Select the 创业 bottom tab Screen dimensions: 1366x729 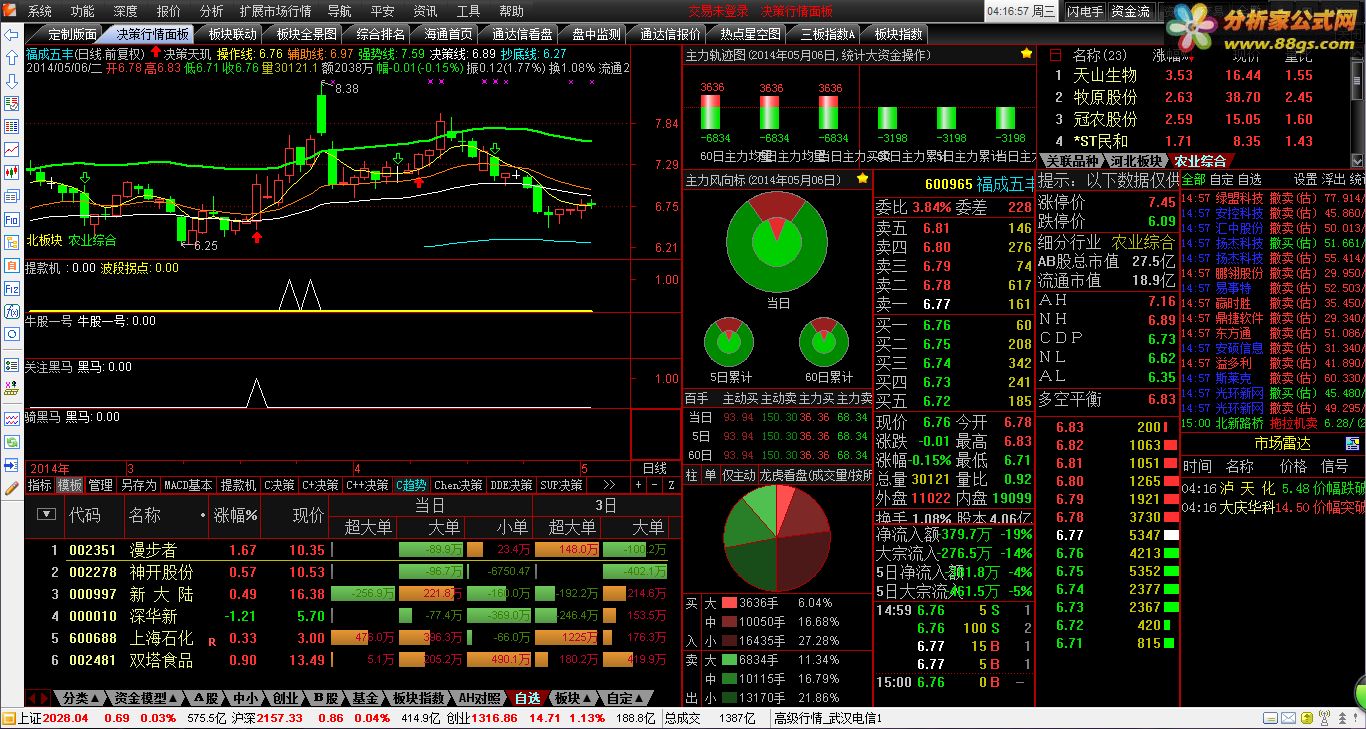286,698
